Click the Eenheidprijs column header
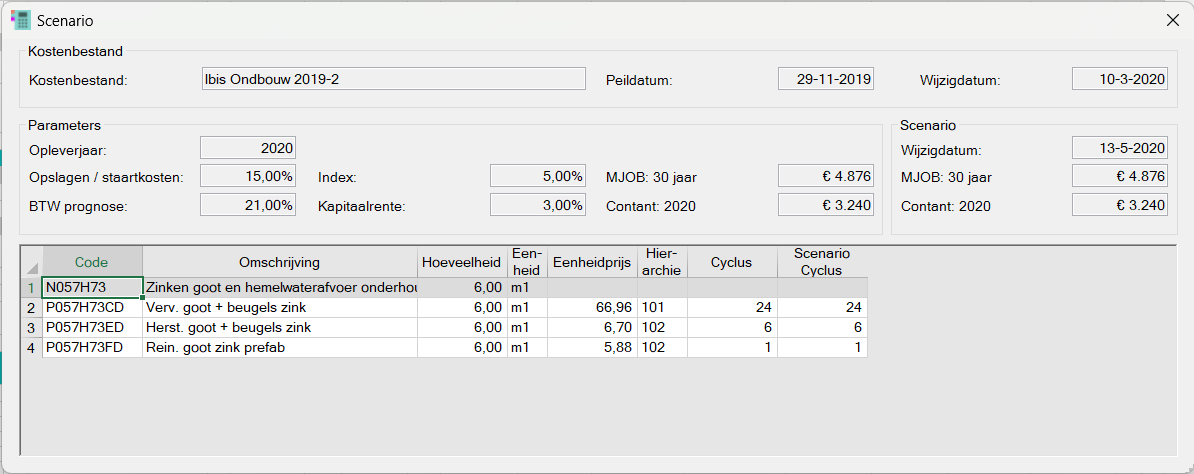The image size is (1194, 474). click(x=592, y=262)
